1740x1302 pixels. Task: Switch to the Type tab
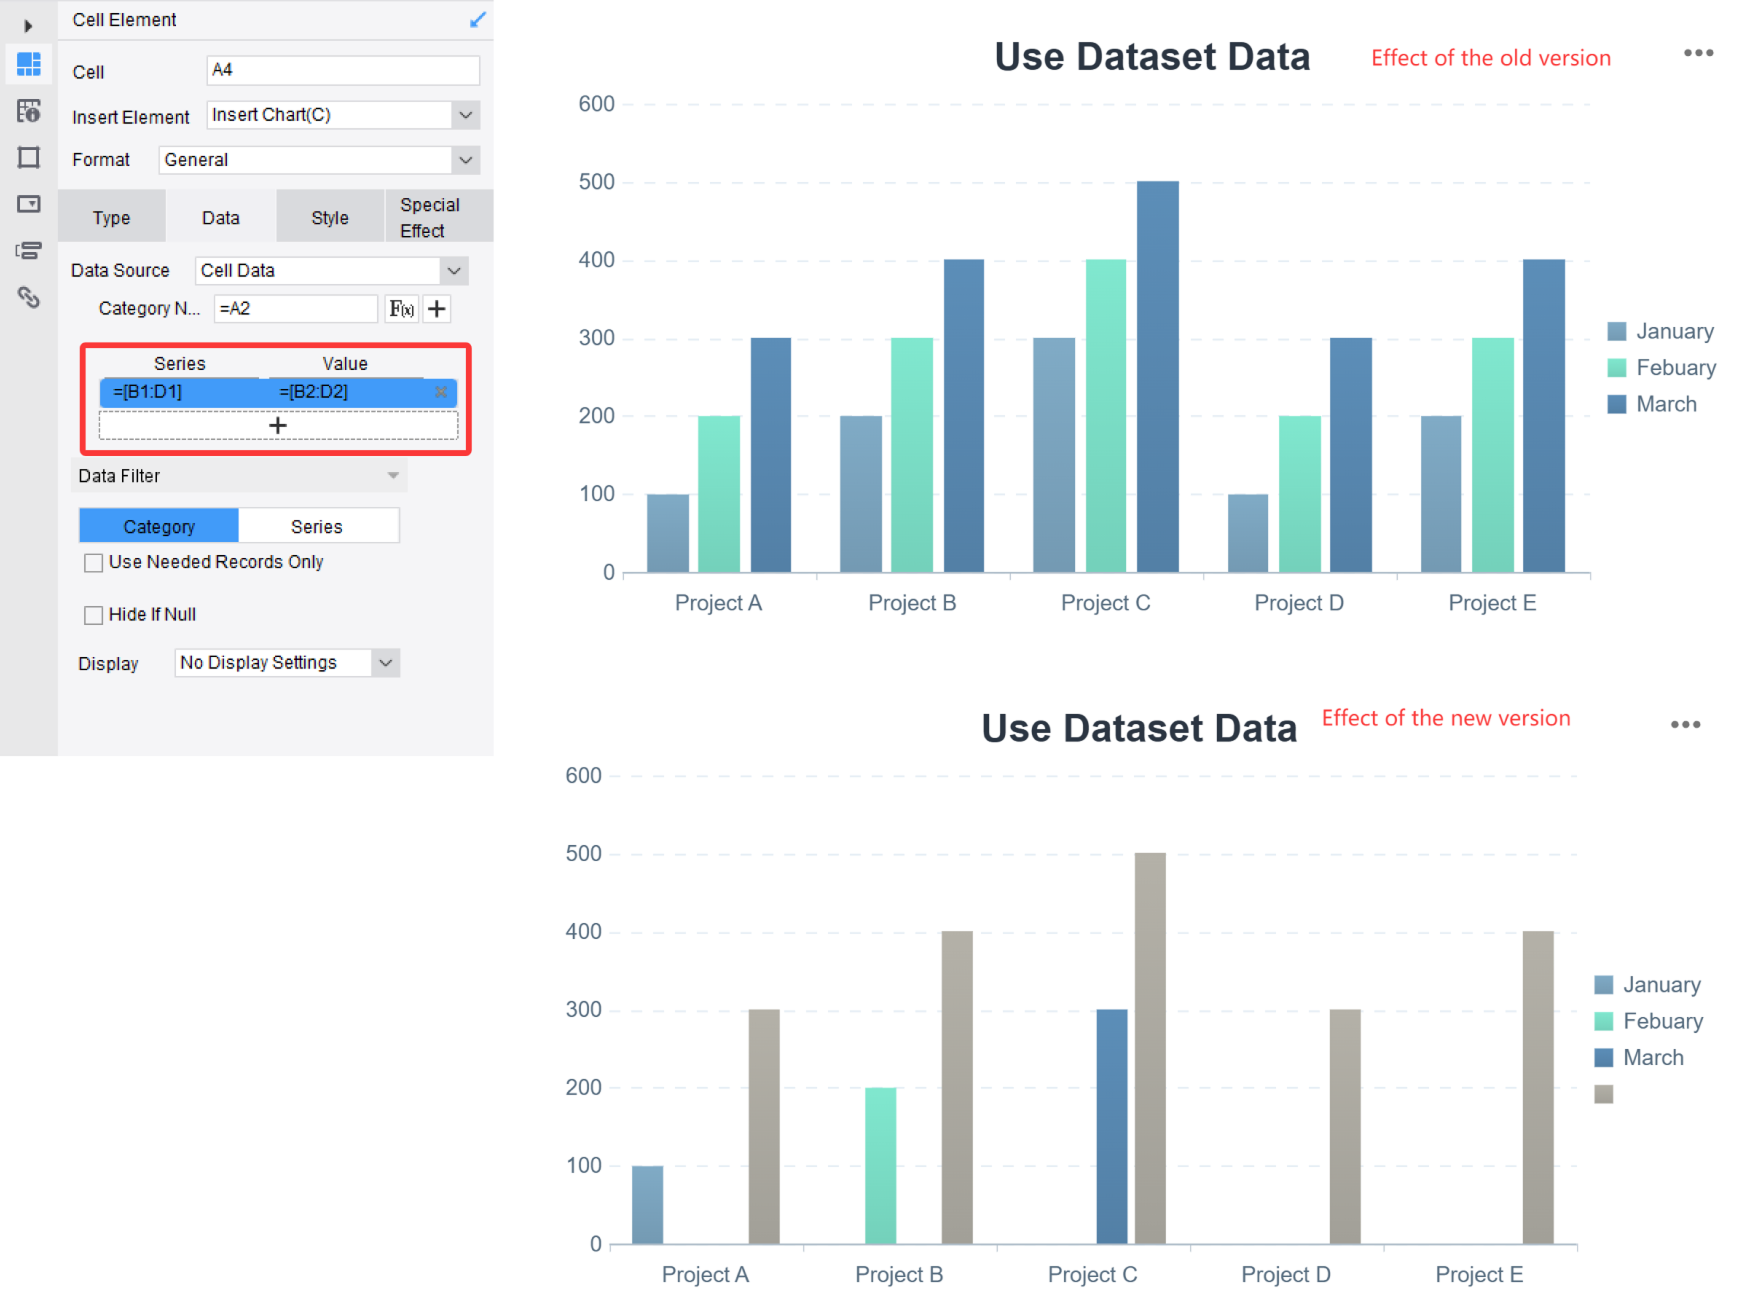tap(111, 218)
